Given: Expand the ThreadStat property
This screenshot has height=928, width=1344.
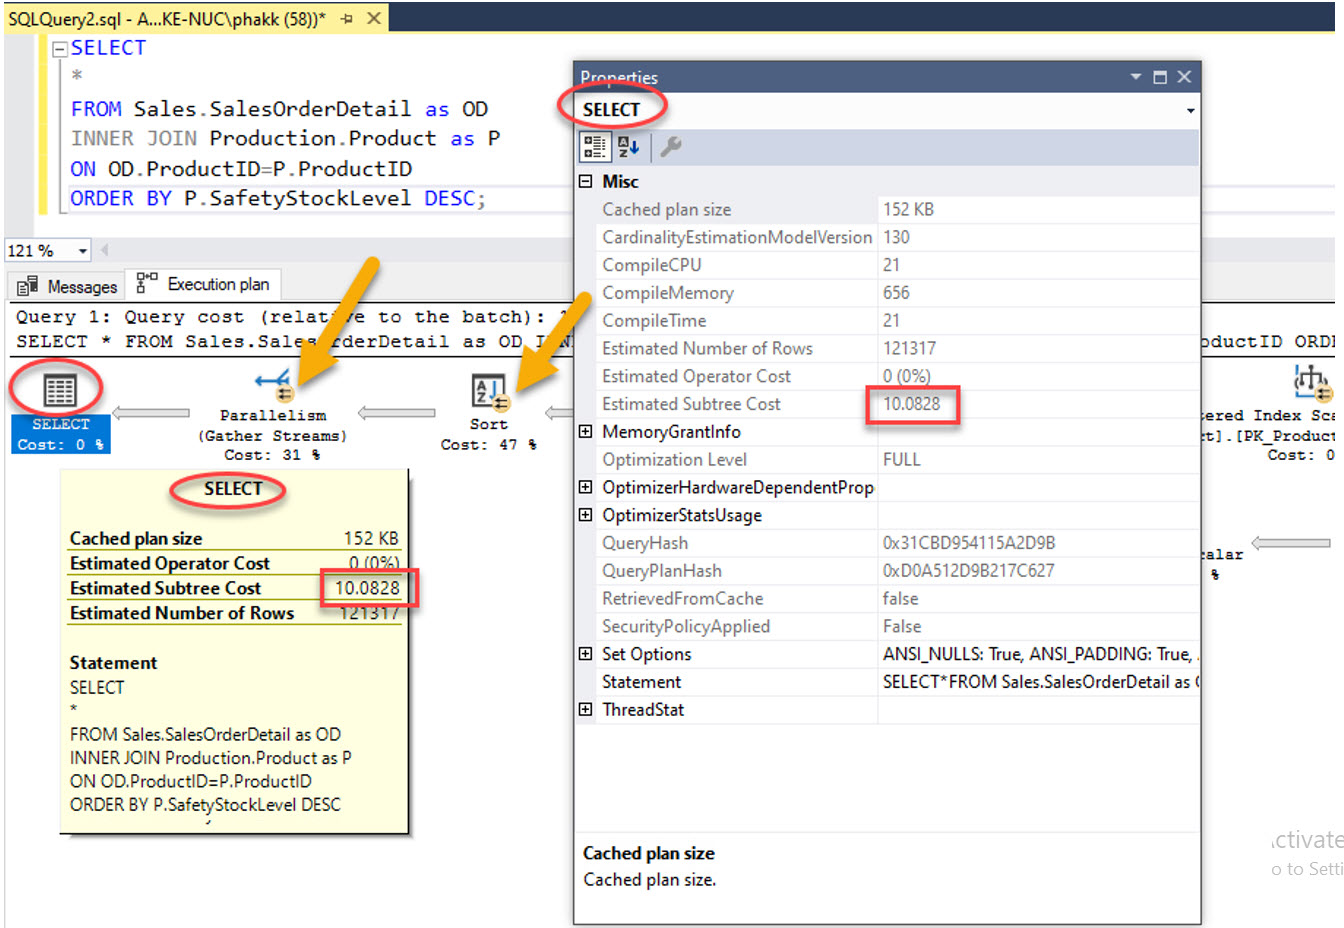Looking at the screenshot, I should tap(585, 709).
